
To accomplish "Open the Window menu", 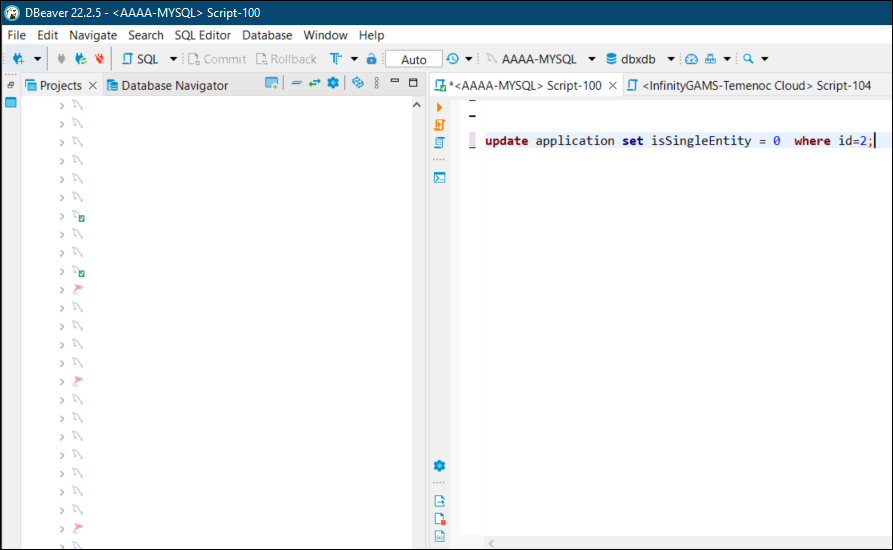I will (325, 35).
